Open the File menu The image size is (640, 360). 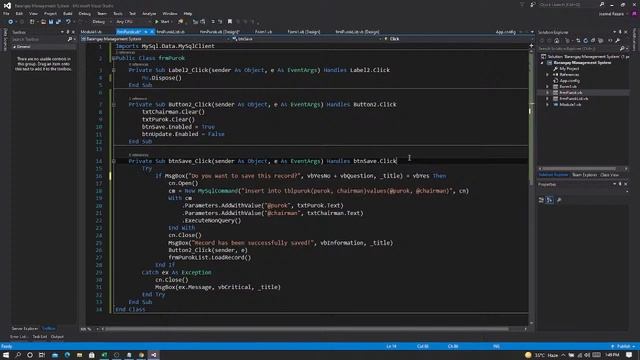click(x=6, y=13)
